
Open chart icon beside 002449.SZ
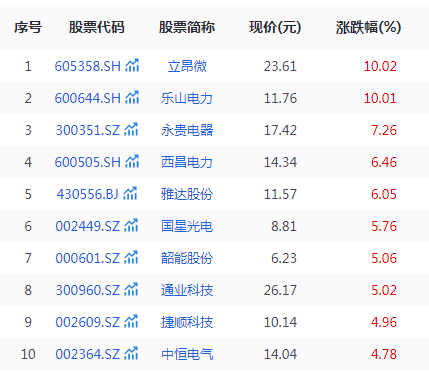tap(131, 225)
